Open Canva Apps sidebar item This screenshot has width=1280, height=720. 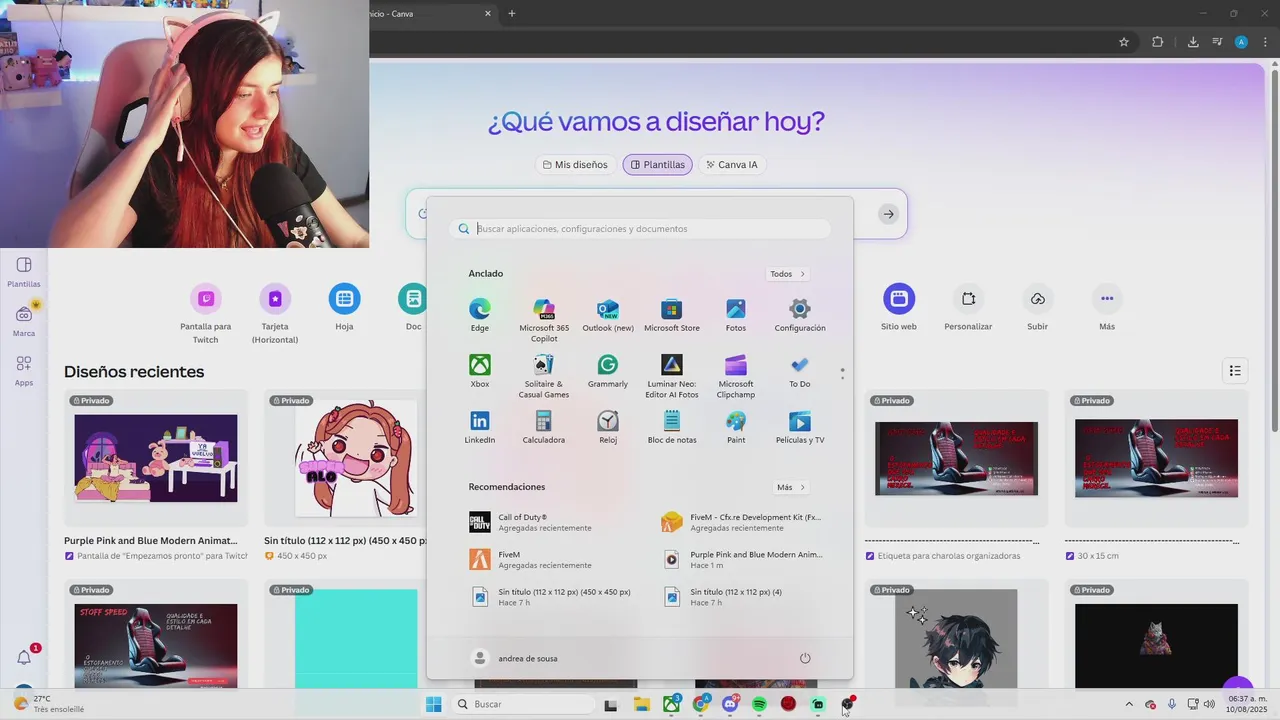[x=24, y=370]
